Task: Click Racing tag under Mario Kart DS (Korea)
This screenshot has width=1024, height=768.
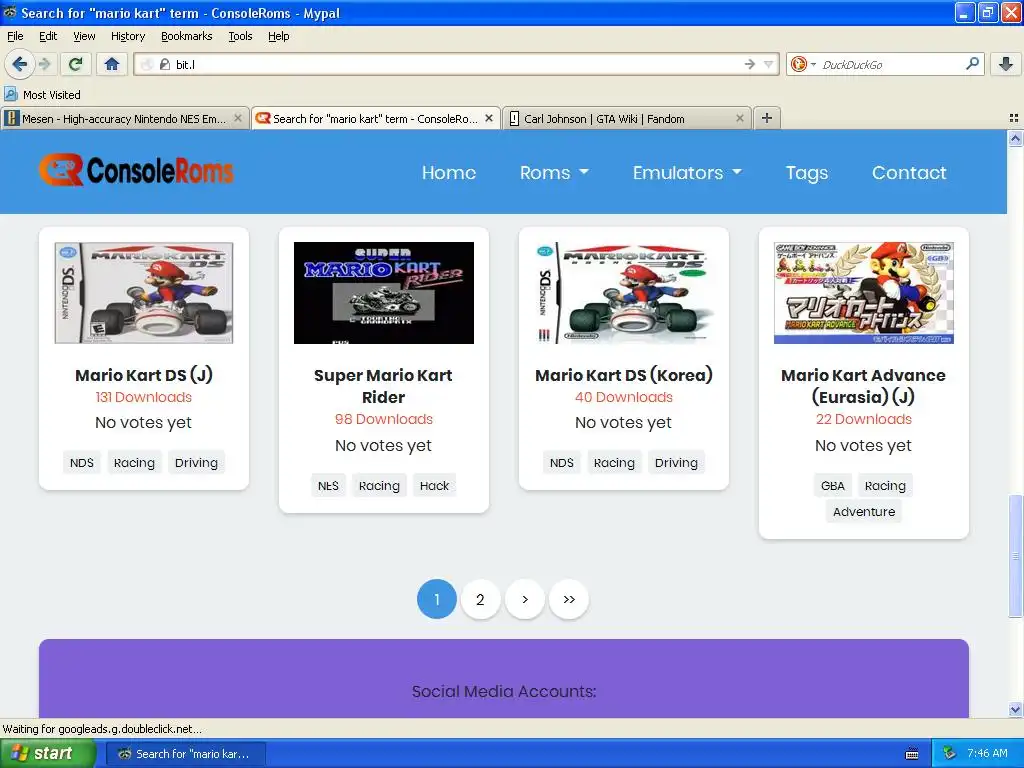Action: [614, 462]
